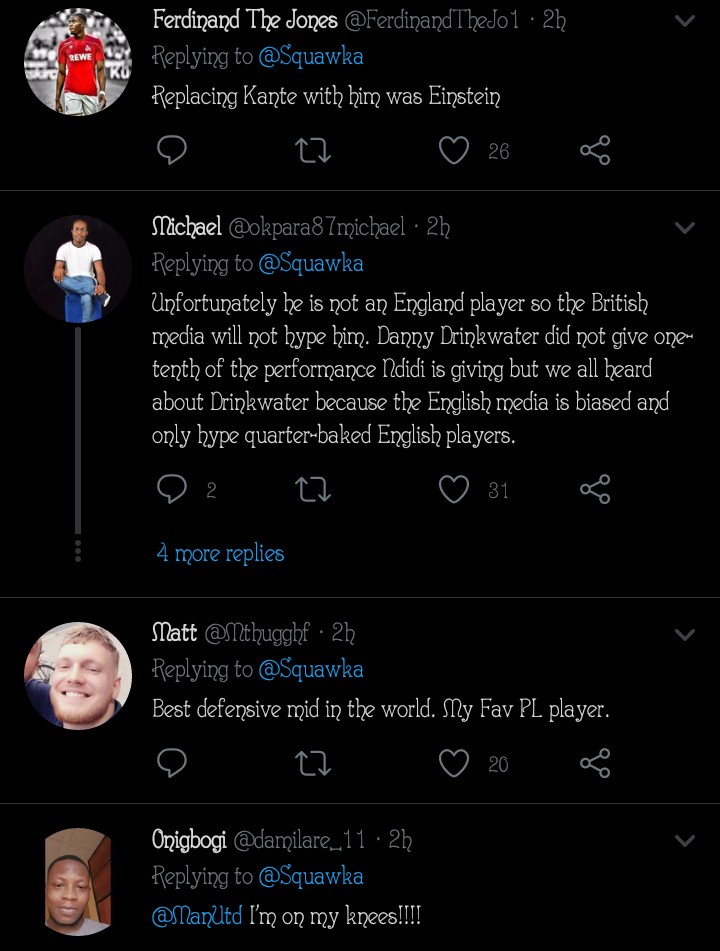Open options chevron on Matt's tweet
This screenshot has width=720, height=951.
pos(685,634)
